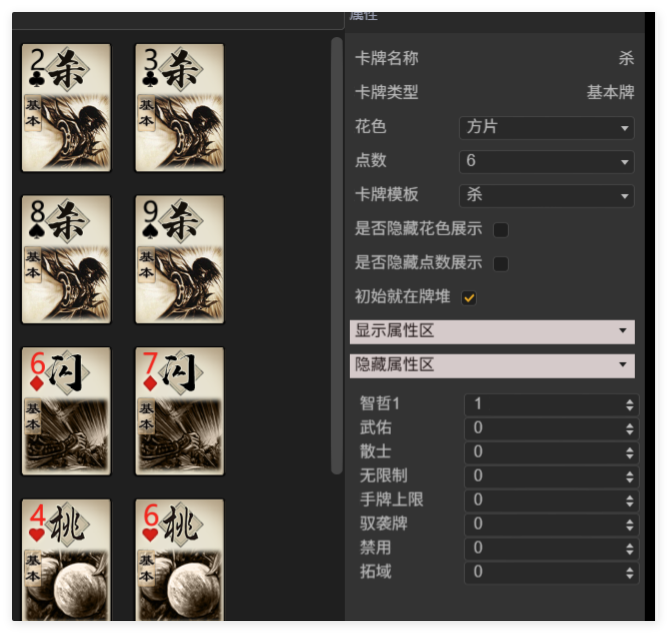Uncheck 初始就在牌堆 checkbox
The image size is (670, 633).
click(469, 298)
